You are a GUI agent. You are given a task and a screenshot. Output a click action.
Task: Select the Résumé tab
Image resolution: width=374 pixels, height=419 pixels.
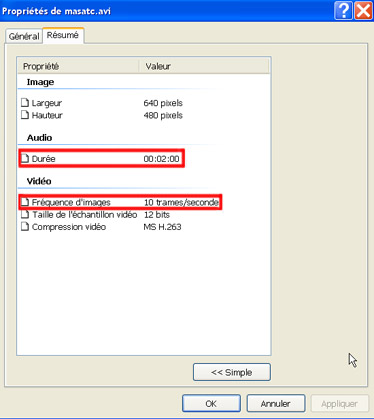[x=63, y=35]
